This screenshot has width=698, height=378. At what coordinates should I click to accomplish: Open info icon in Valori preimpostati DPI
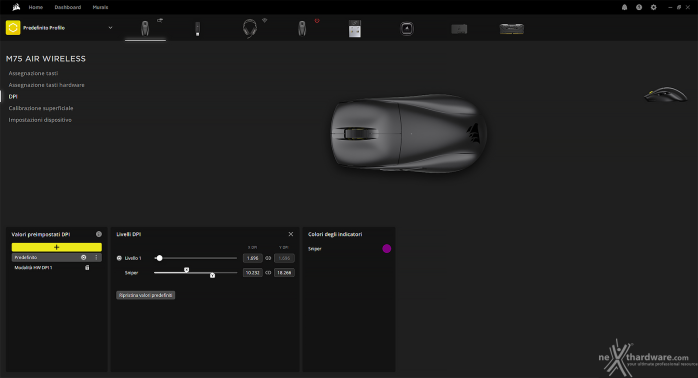99,234
